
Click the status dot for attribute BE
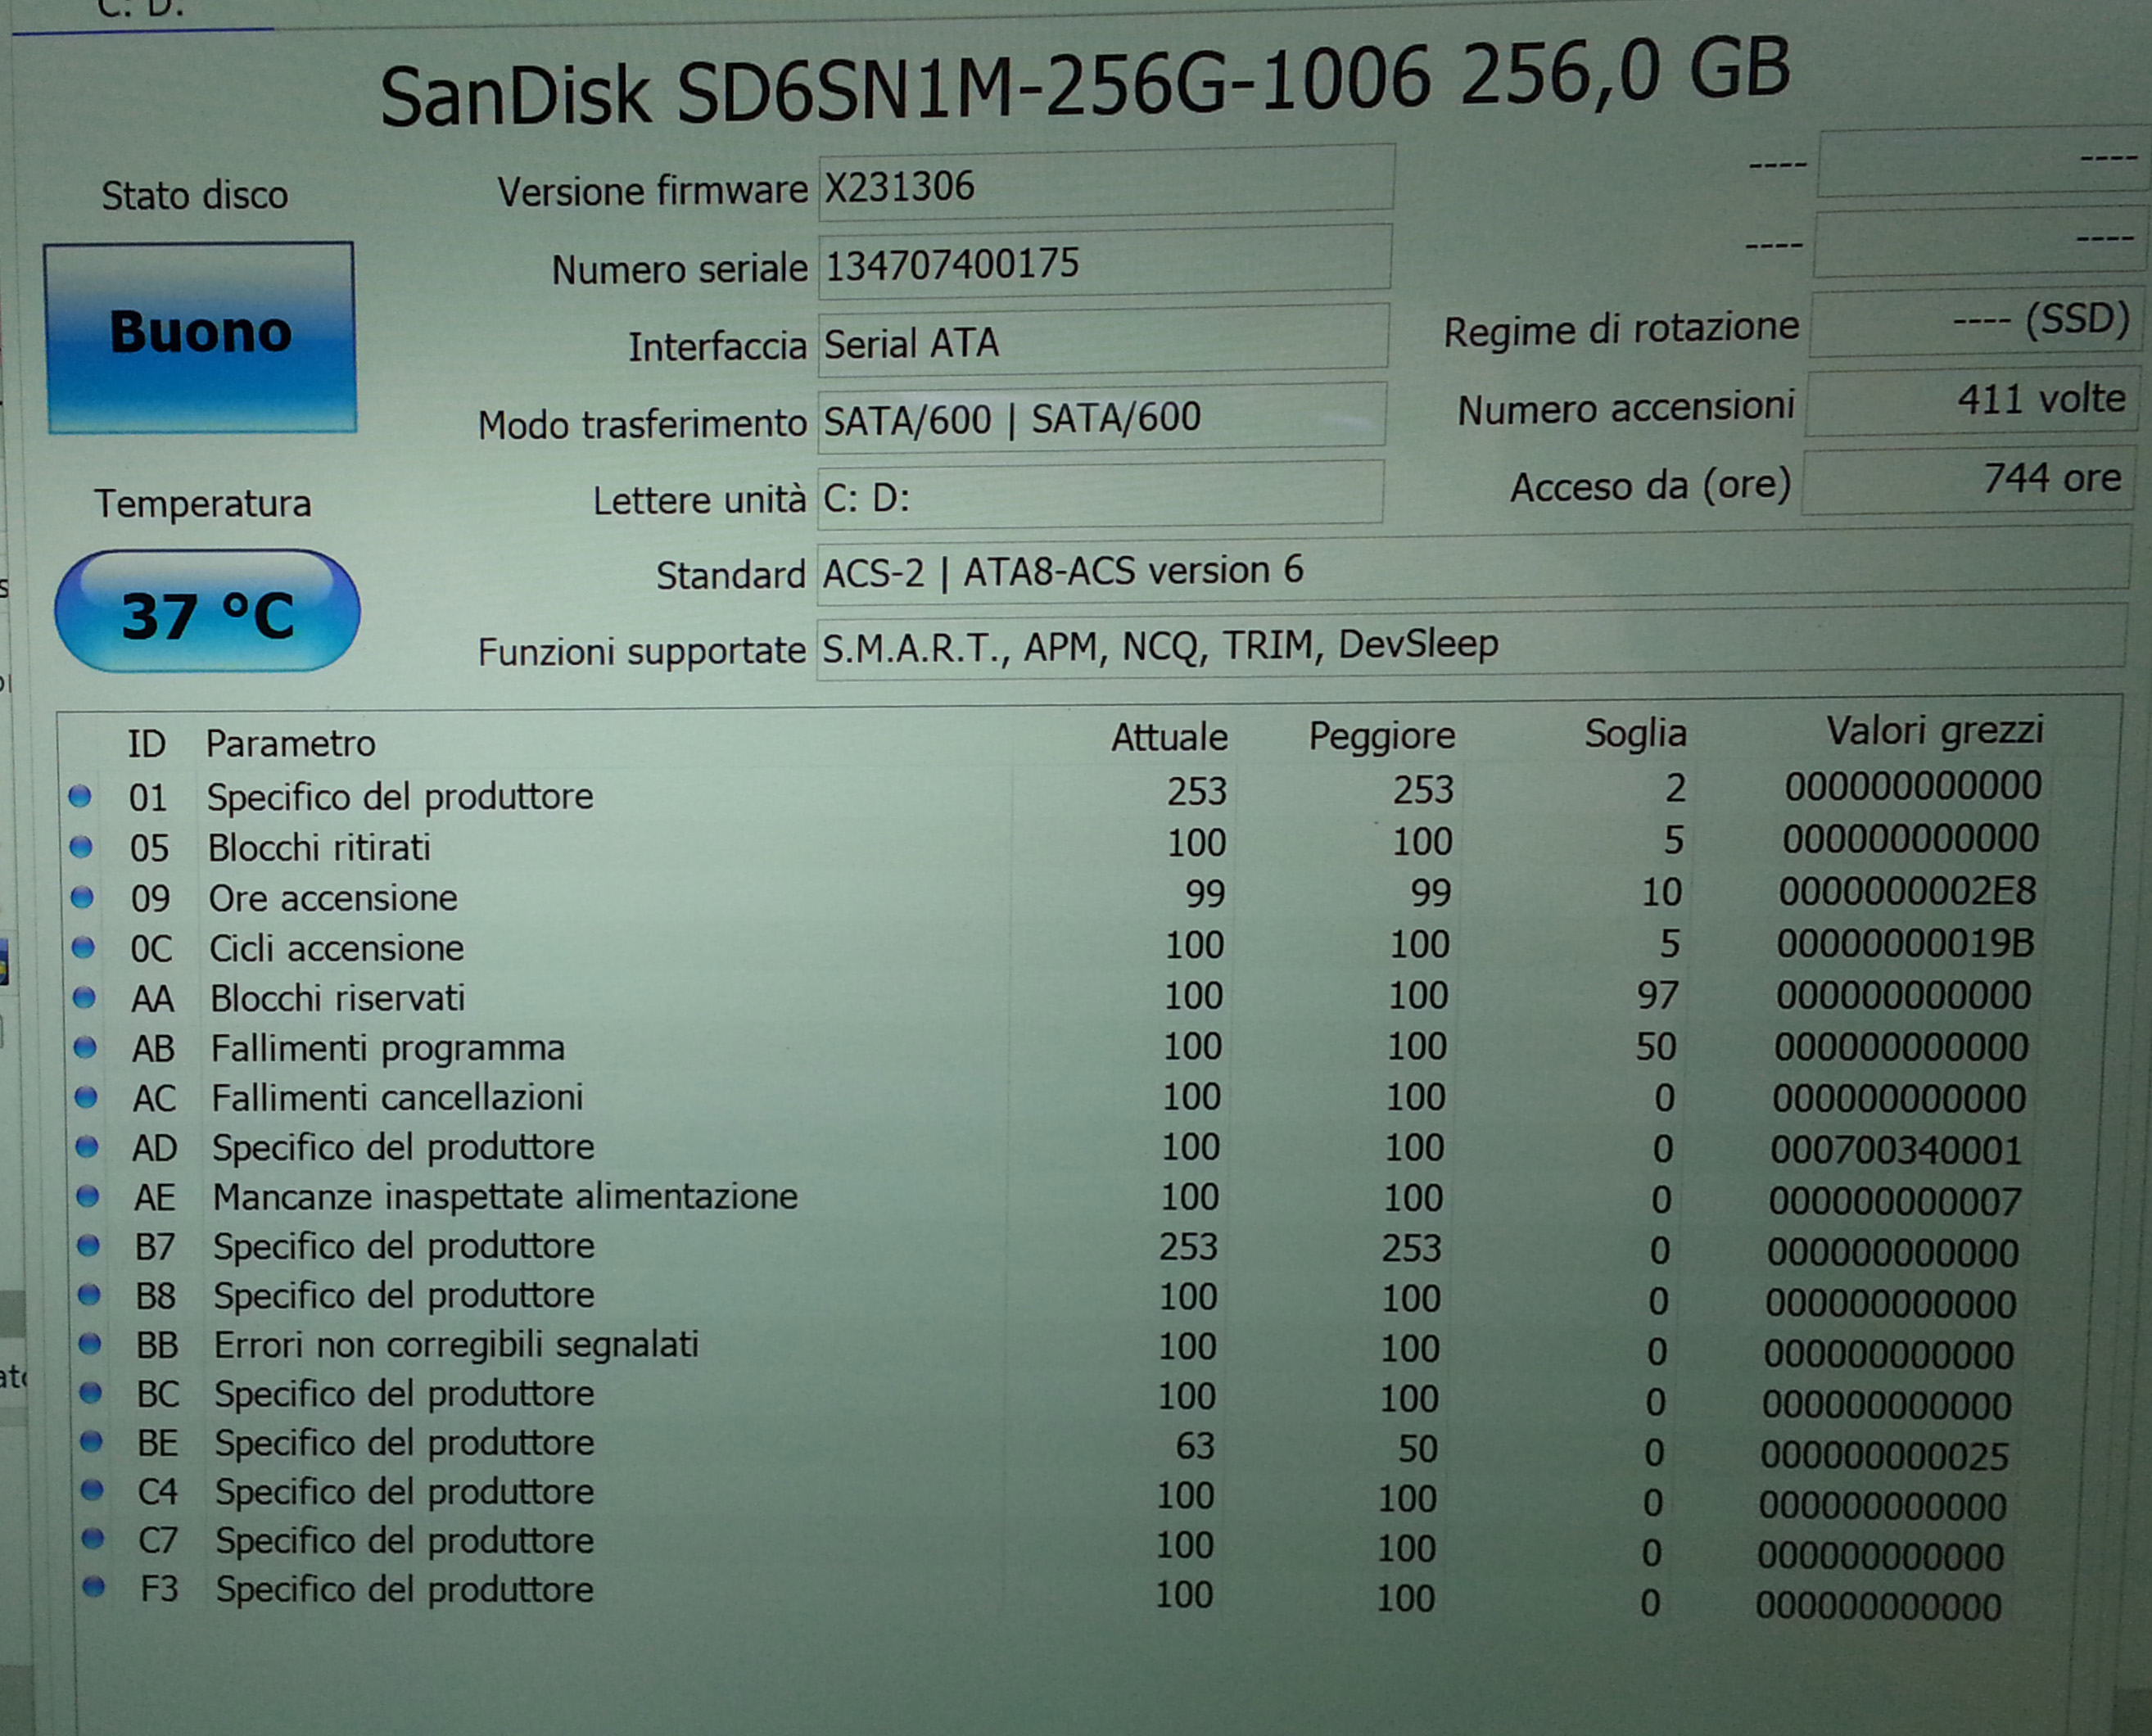(x=91, y=1441)
